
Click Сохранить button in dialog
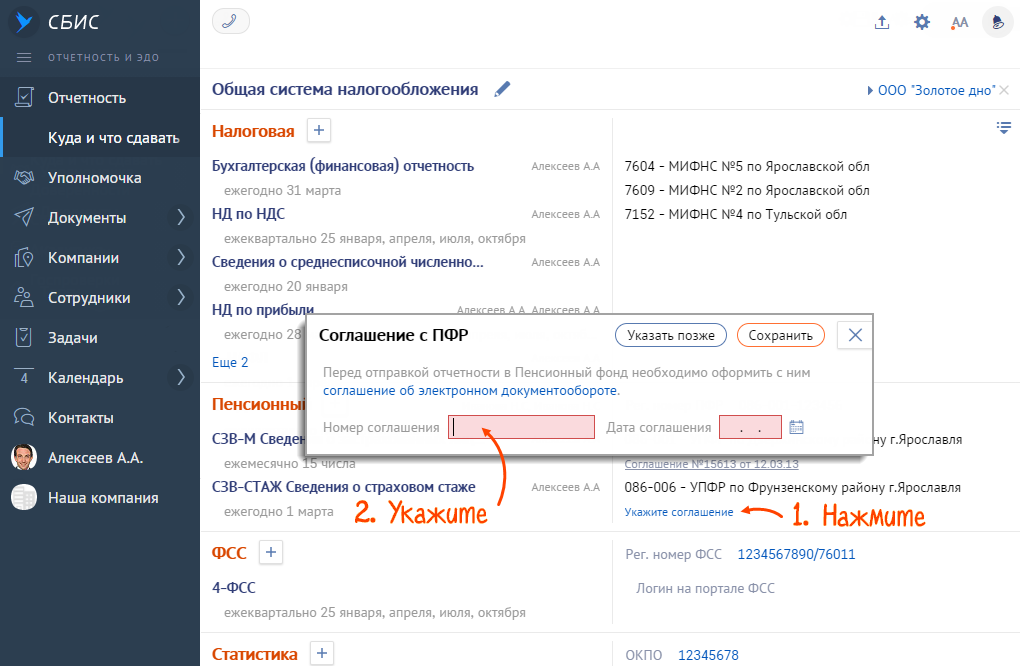[781, 335]
